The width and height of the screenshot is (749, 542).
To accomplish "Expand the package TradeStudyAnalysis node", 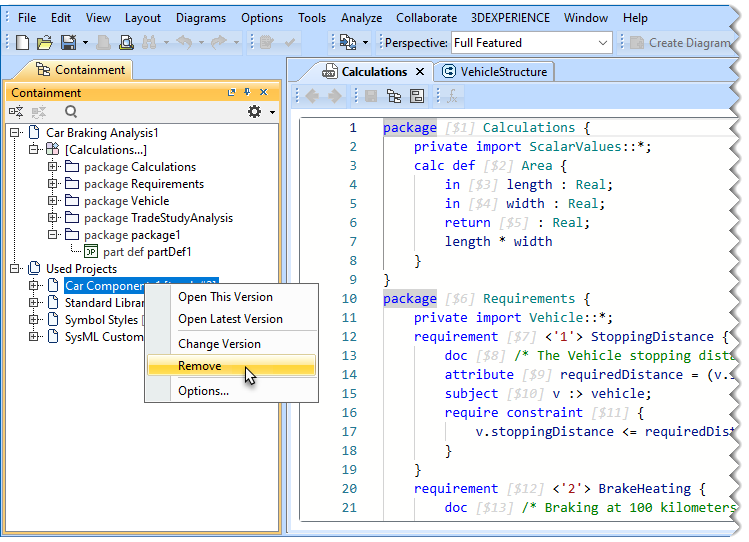I will (x=53, y=218).
